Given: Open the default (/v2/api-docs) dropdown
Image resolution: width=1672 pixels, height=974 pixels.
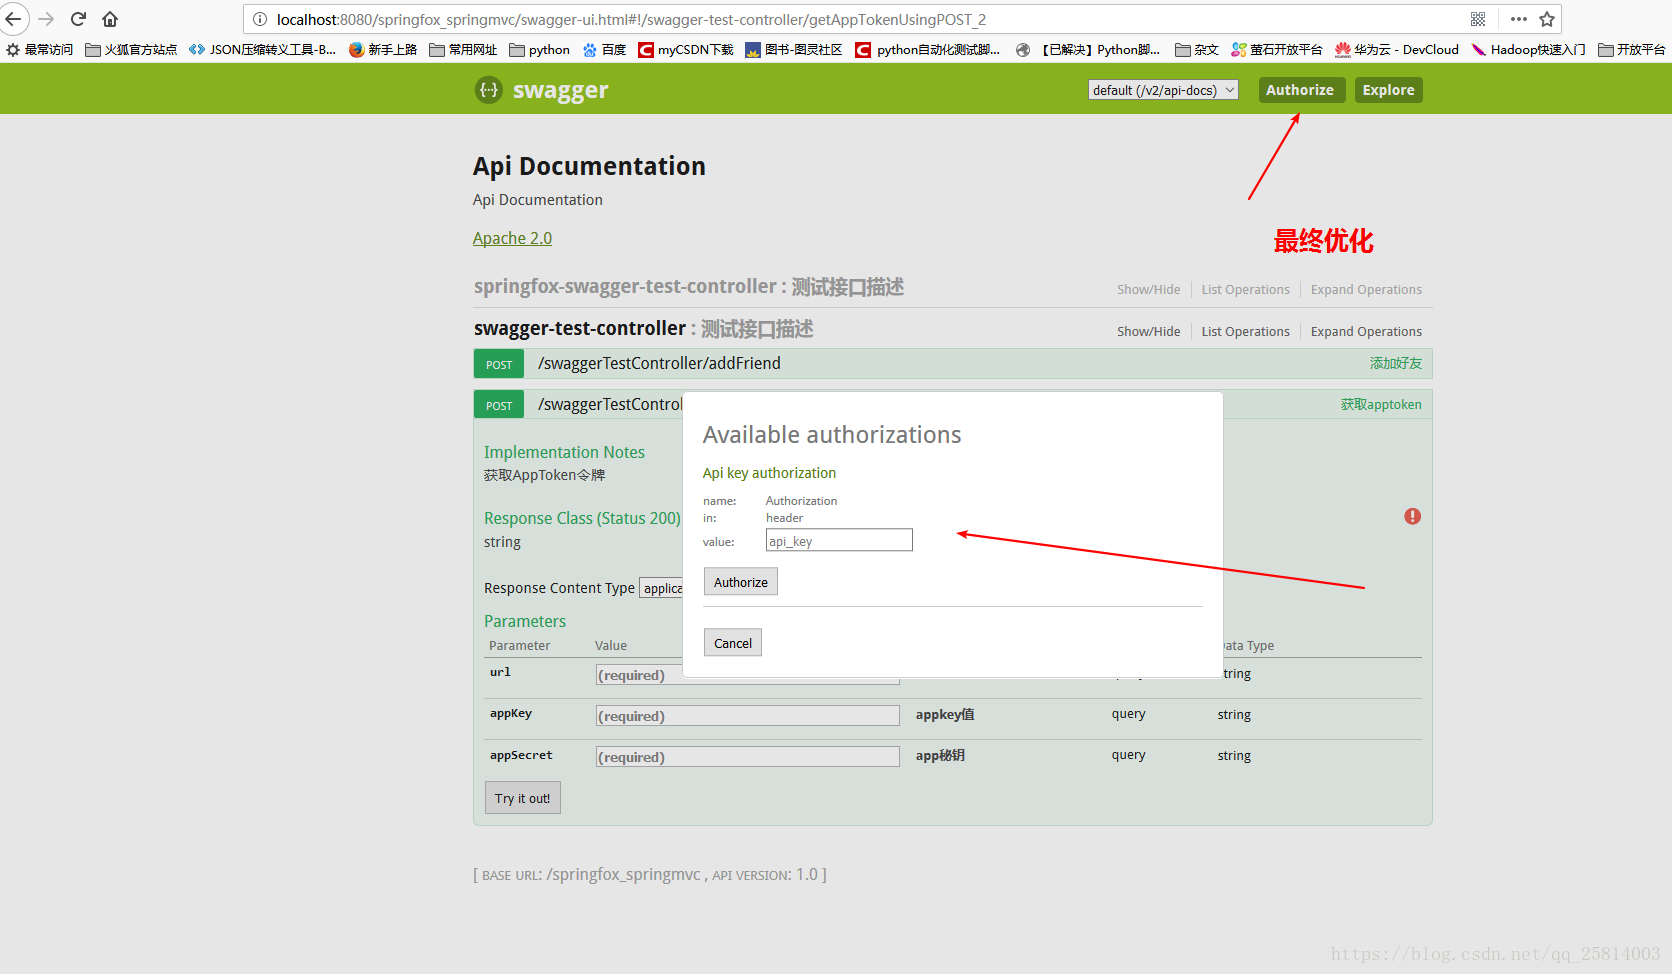Looking at the screenshot, I should point(1163,90).
